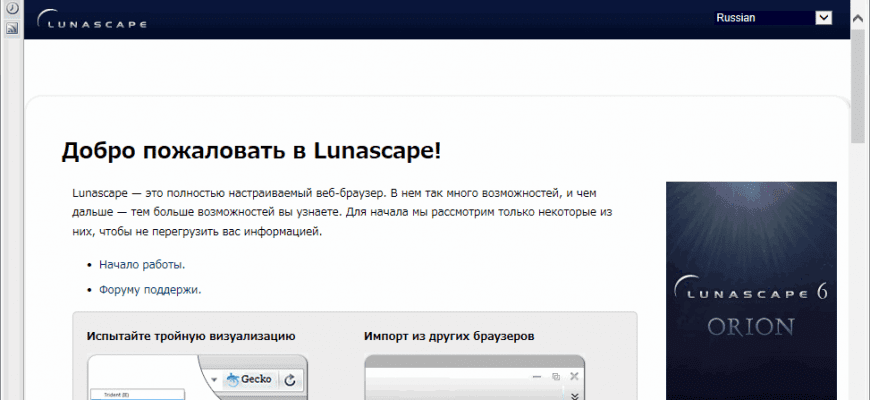This screenshot has width=870, height=400.
Task: Click the close X in the import thumbnail
Action: (x=574, y=377)
